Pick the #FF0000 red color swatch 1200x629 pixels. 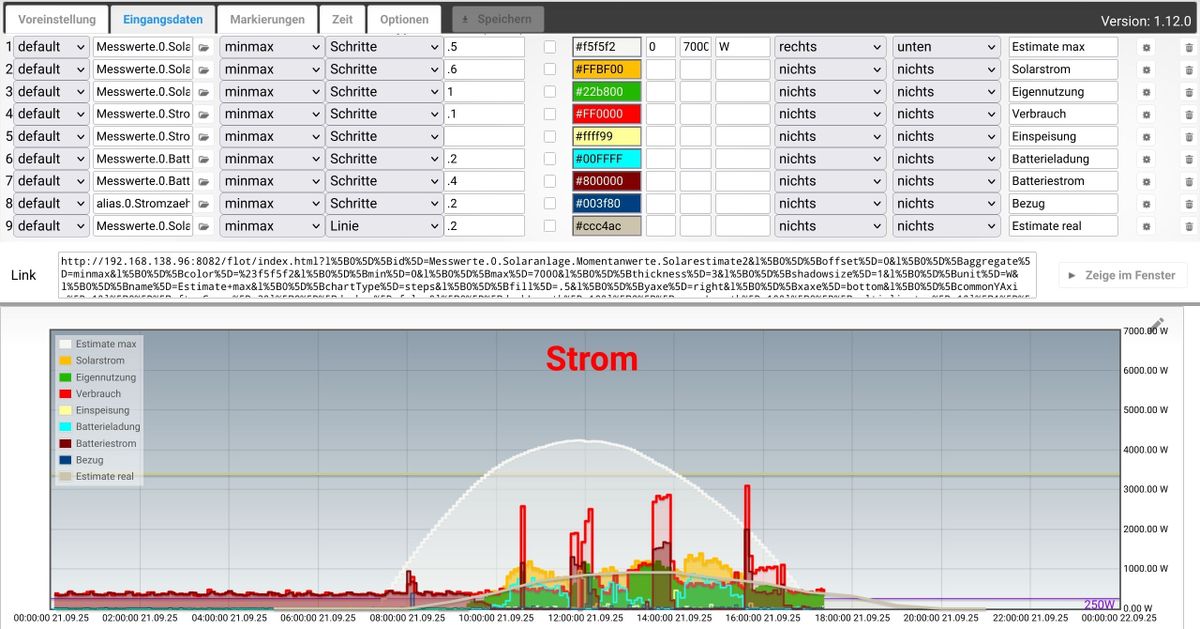tap(606, 114)
